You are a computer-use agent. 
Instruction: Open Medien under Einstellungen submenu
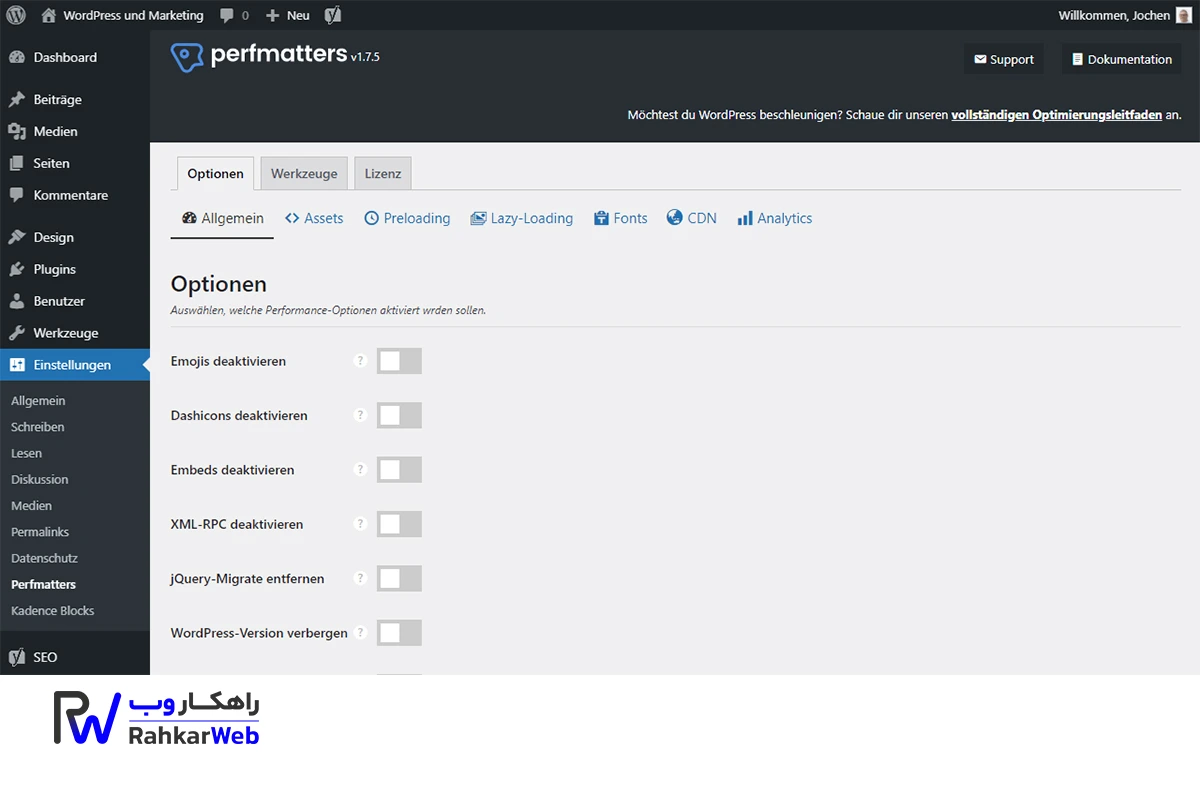(x=32, y=506)
